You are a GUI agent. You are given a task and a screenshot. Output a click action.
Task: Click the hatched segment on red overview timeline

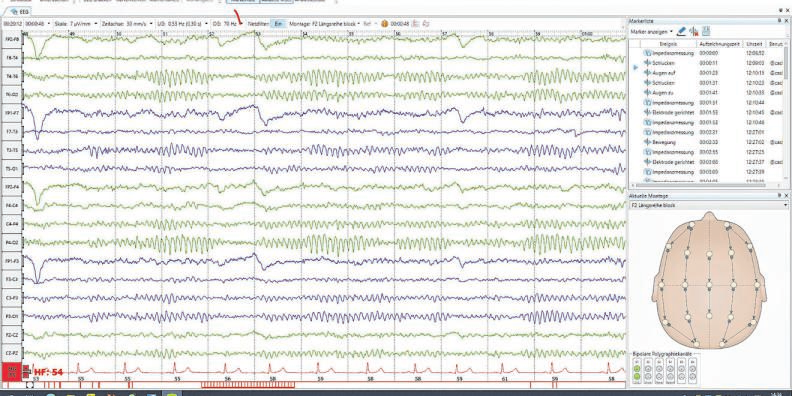click(248, 385)
